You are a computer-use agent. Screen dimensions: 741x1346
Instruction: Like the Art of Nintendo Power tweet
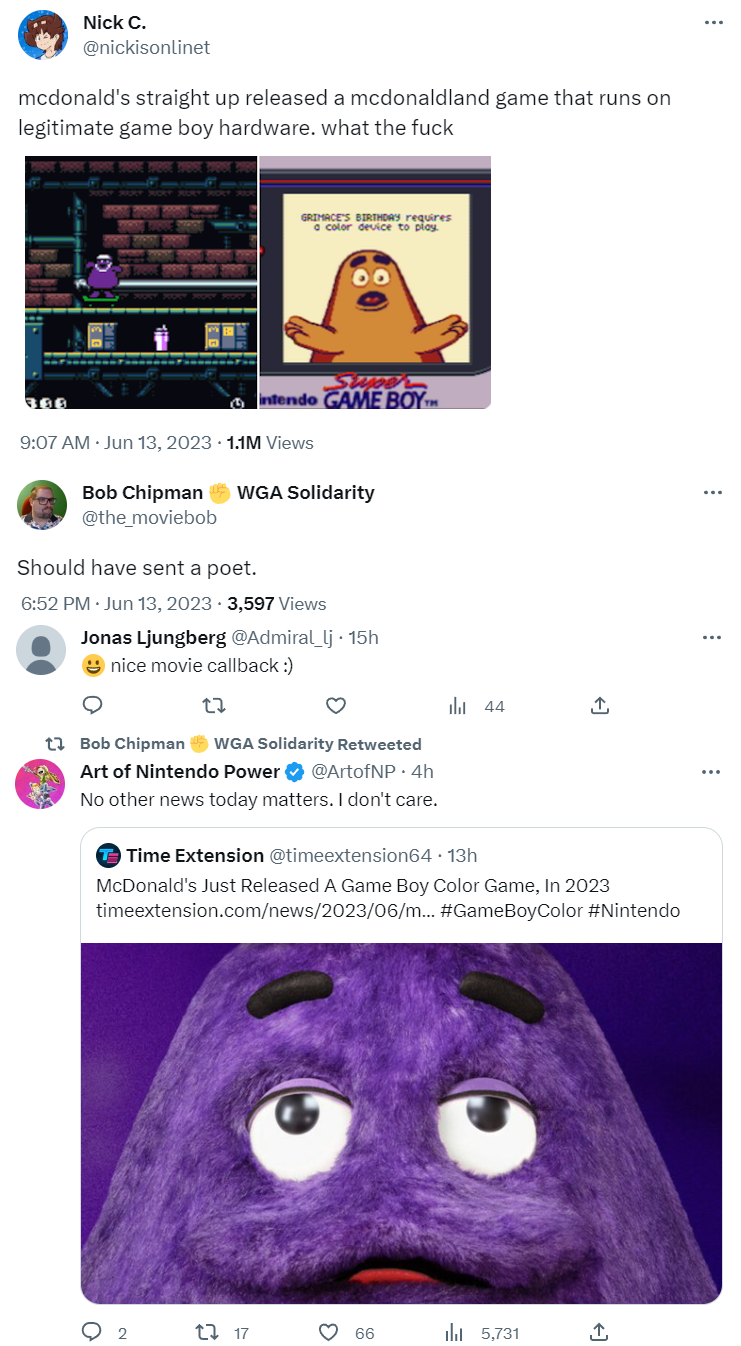coord(328,1332)
